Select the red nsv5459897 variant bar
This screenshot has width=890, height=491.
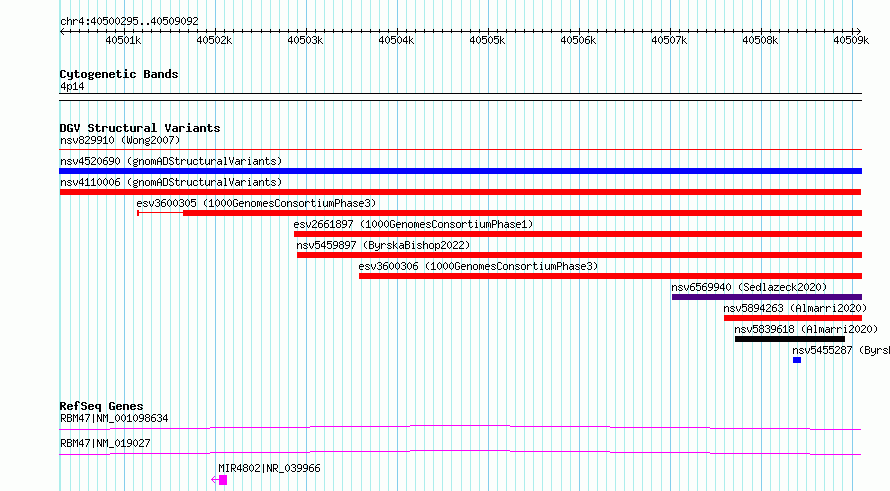click(x=580, y=255)
